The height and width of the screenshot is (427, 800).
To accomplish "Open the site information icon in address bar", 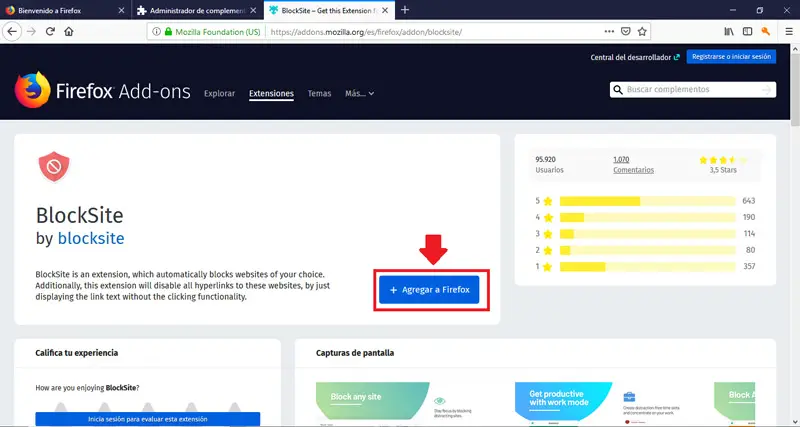I will 157,32.
